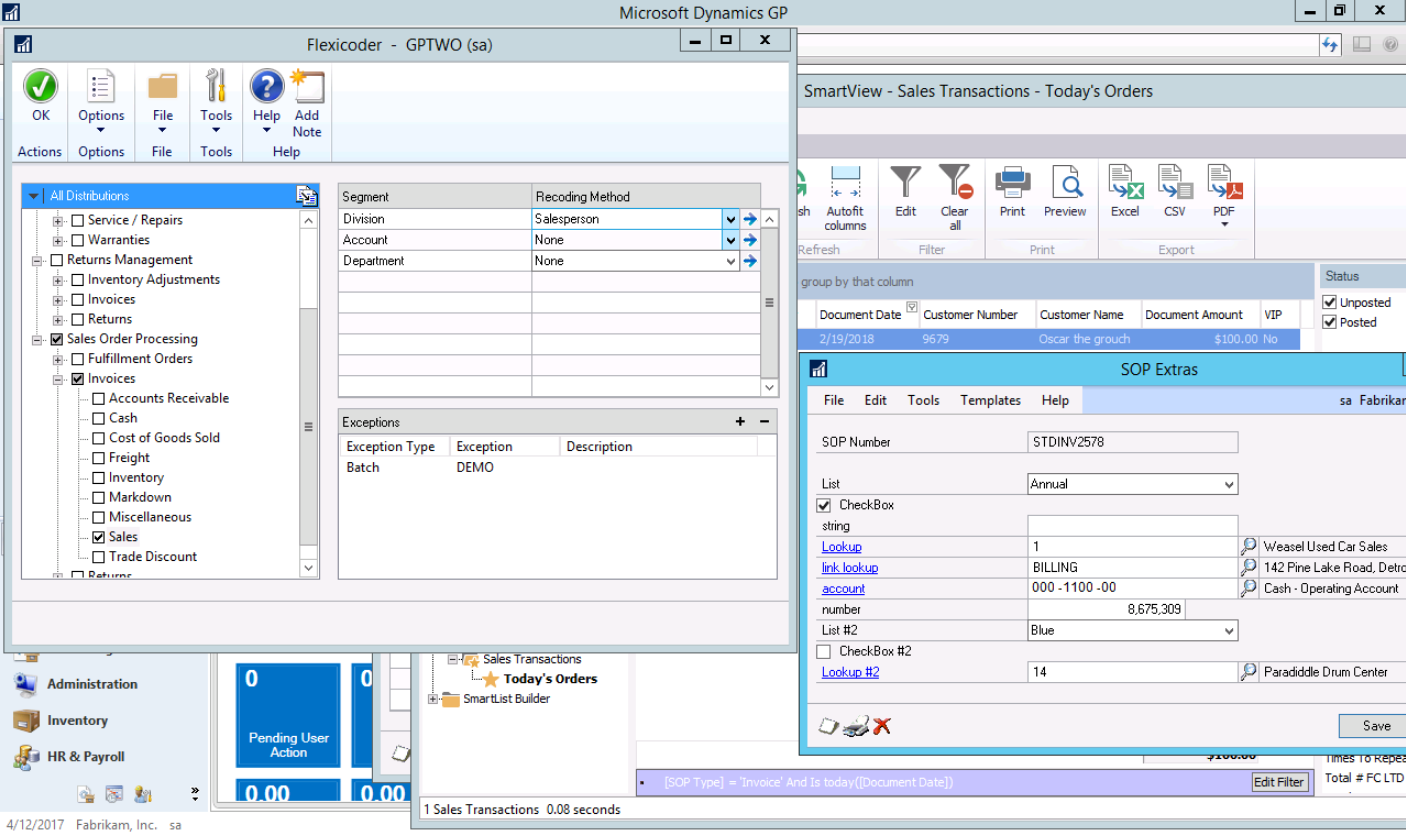Uncheck the Posted status box
Image resolution: width=1406 pixels, height=834 pixels.
[x=1330, y=322]
